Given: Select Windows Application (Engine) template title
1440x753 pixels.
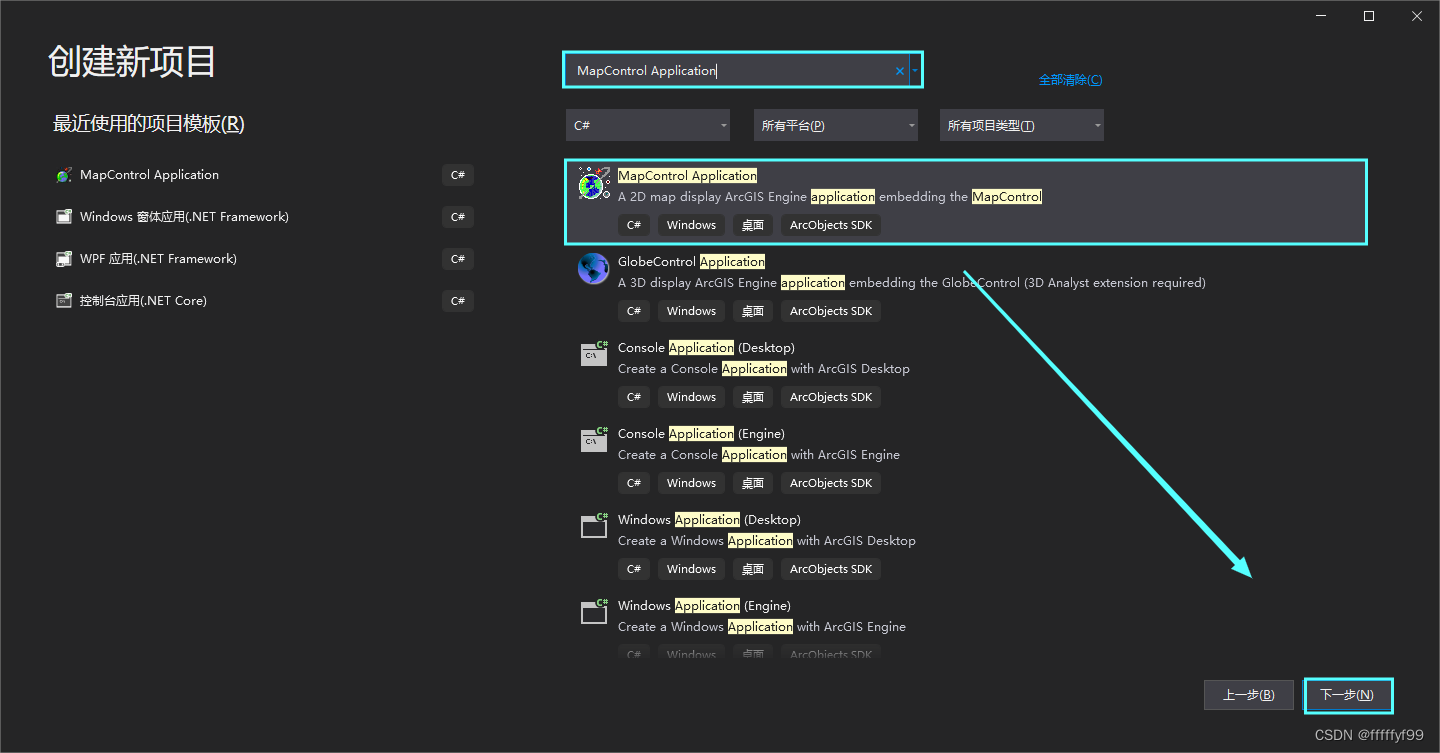Looking at the screenshot, I should (704, 605).
